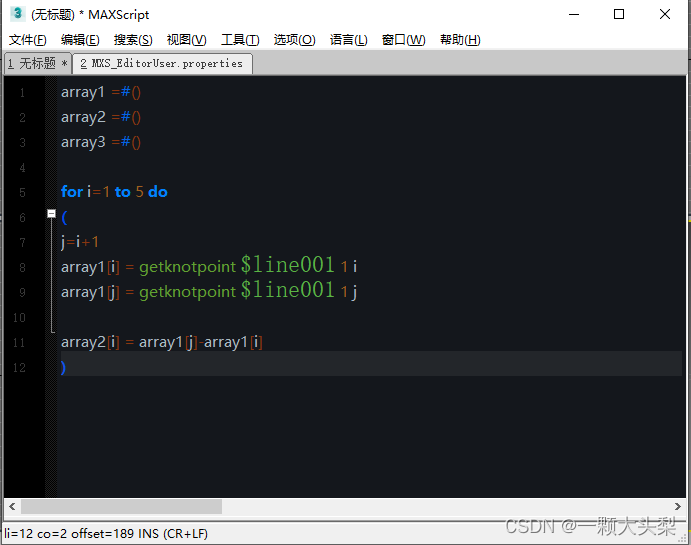The height and width of the screenshot is (545, 691).
Task: Maximize the MAXScript editor window
Action: pos(619,15)
